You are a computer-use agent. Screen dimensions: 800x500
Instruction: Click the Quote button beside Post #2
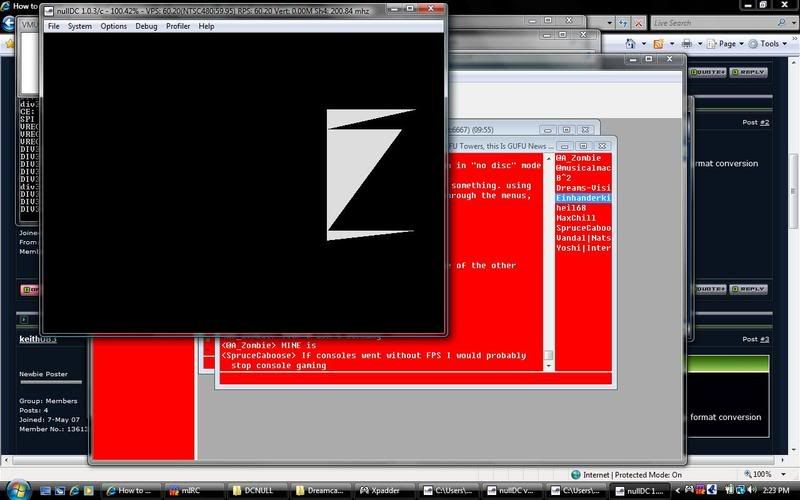[708, 72]
